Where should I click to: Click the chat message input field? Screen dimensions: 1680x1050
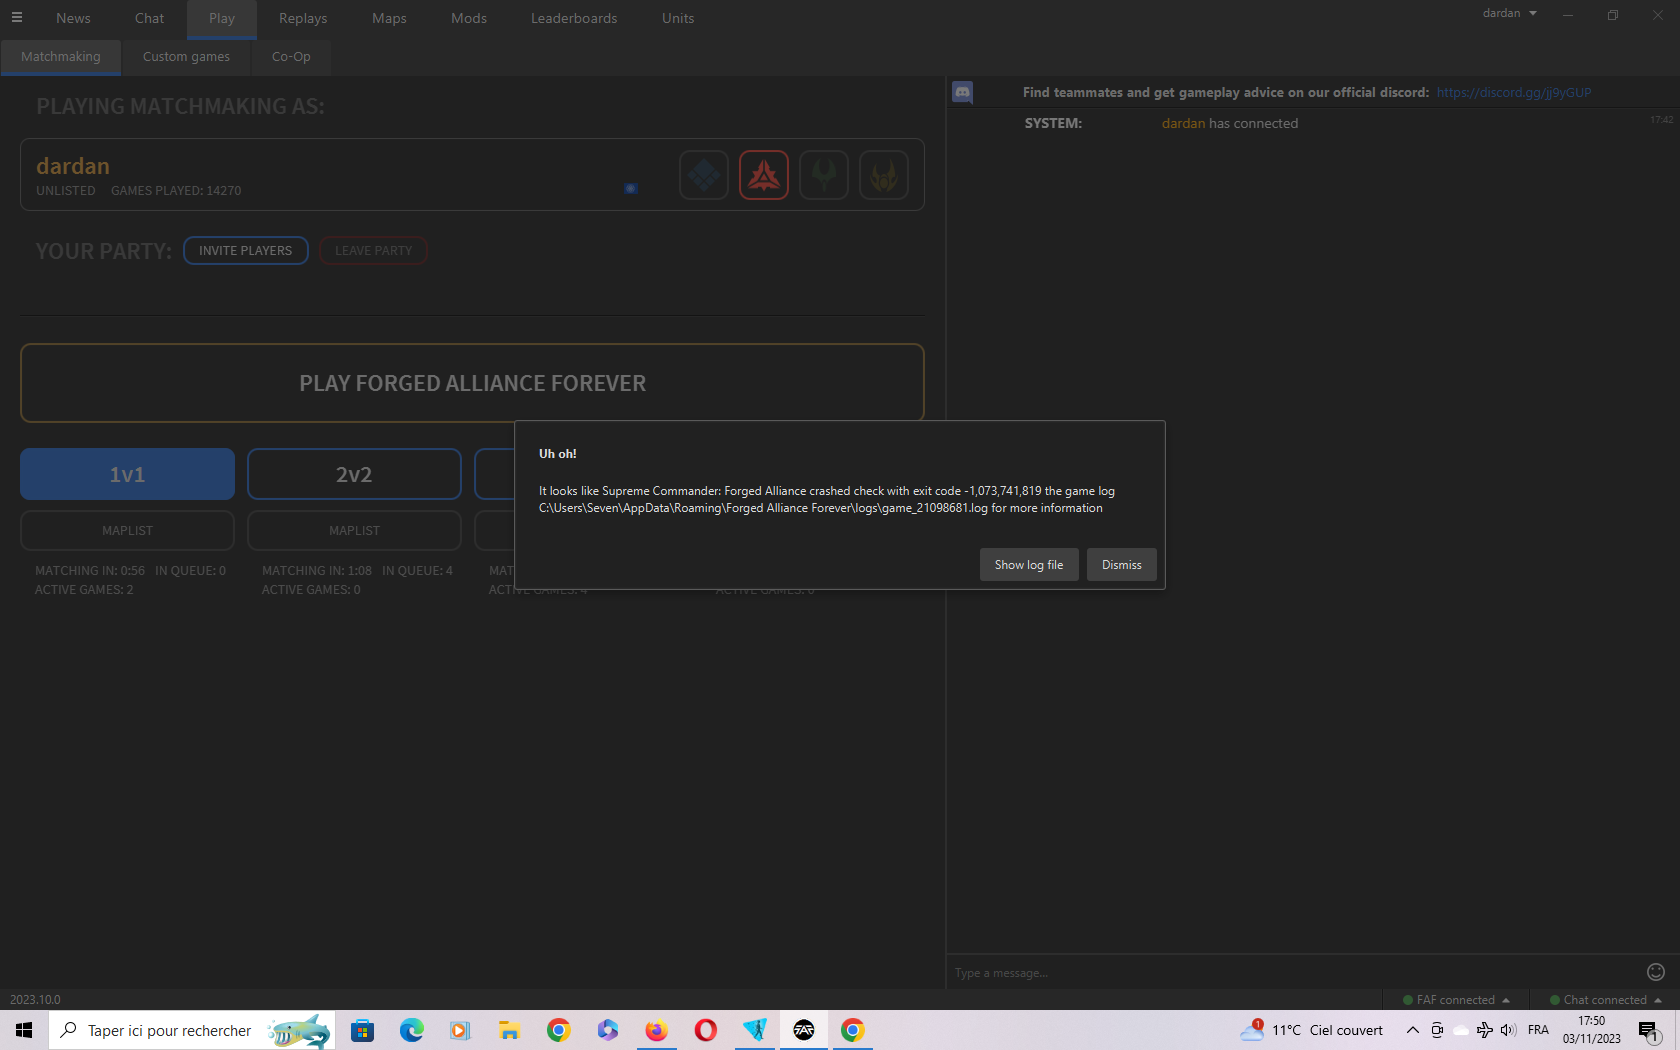pyautogui.click(x=1295, y=972)
